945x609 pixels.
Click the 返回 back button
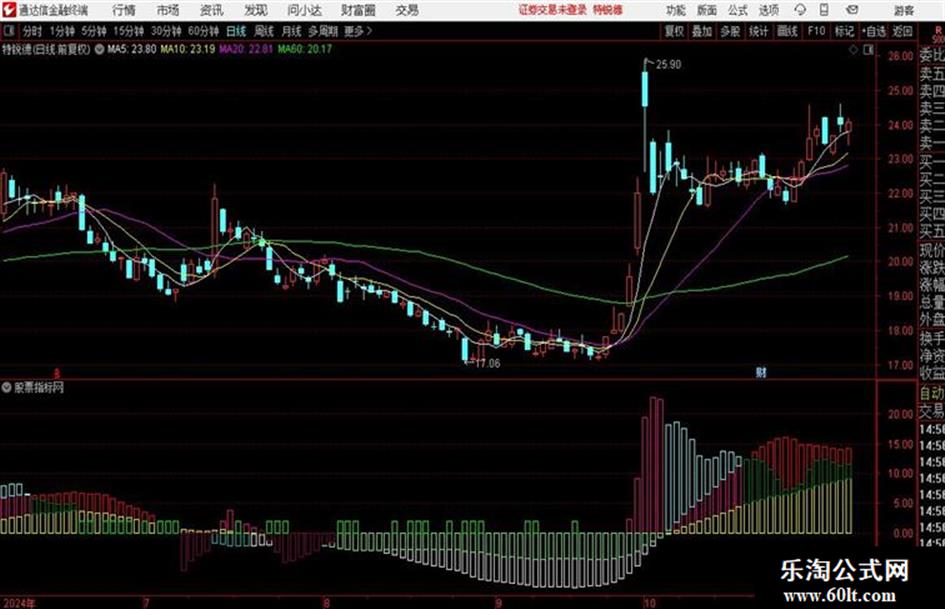(x=902, y=31)
